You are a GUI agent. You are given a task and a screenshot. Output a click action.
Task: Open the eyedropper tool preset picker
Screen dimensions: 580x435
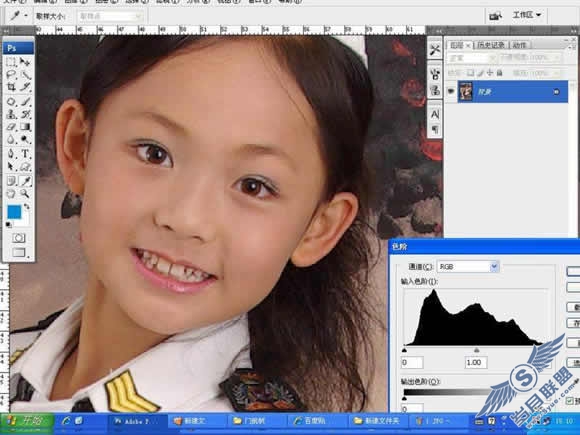click(18, 16)
